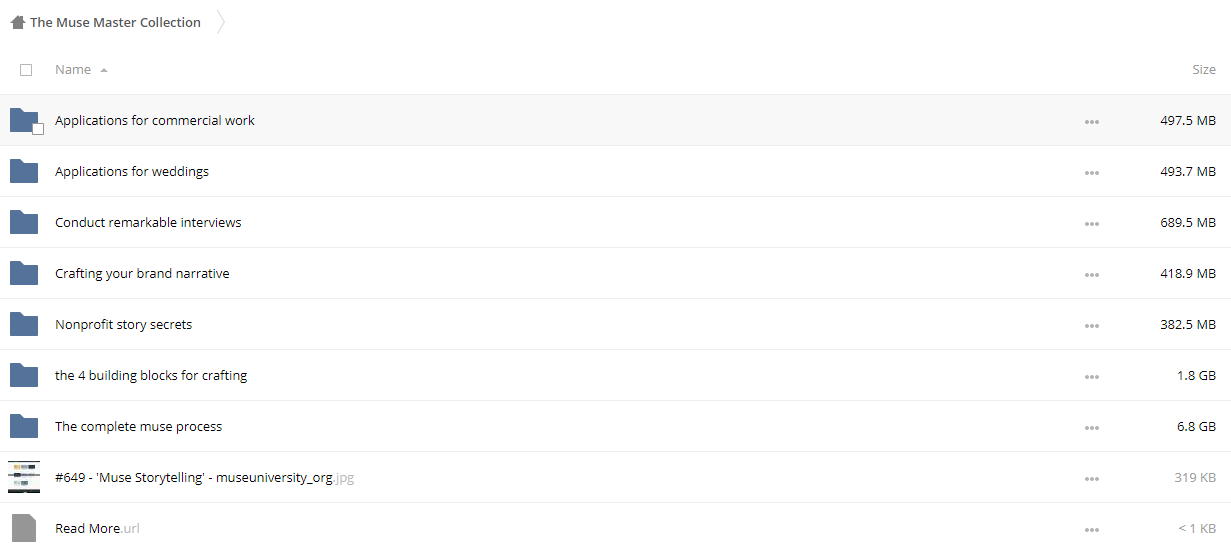Viewport: 1231px width, 553px height.
Task: Show the actions menu for Read More.url
Action: [1091, 529]
